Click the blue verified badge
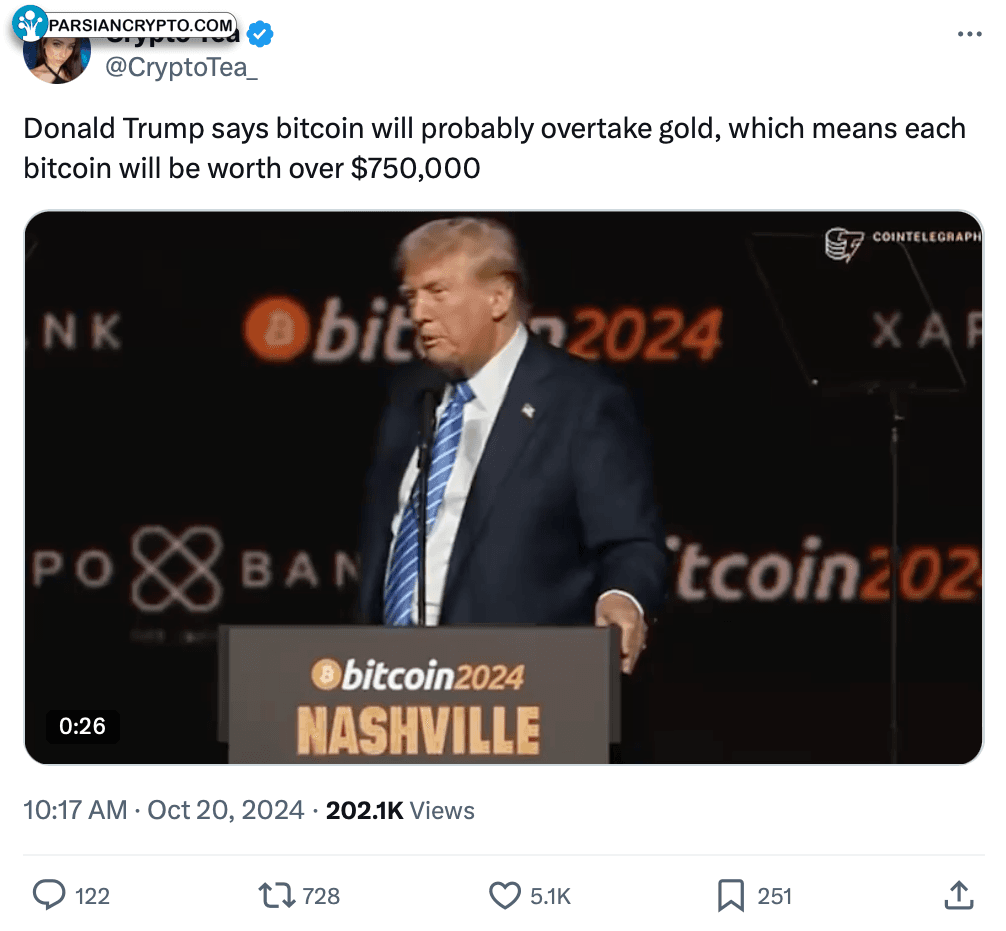Screen dimensions: 1006x931 coord(260,35)
